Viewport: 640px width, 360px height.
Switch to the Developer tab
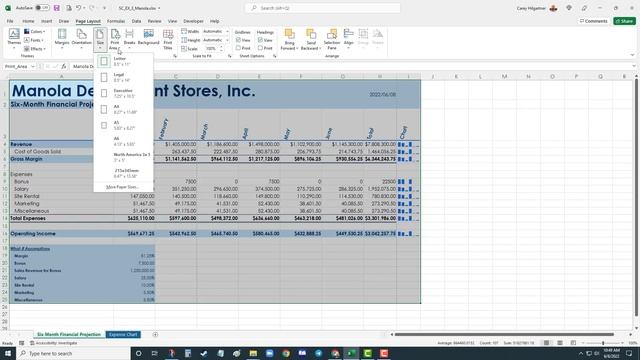click(193, 21)
